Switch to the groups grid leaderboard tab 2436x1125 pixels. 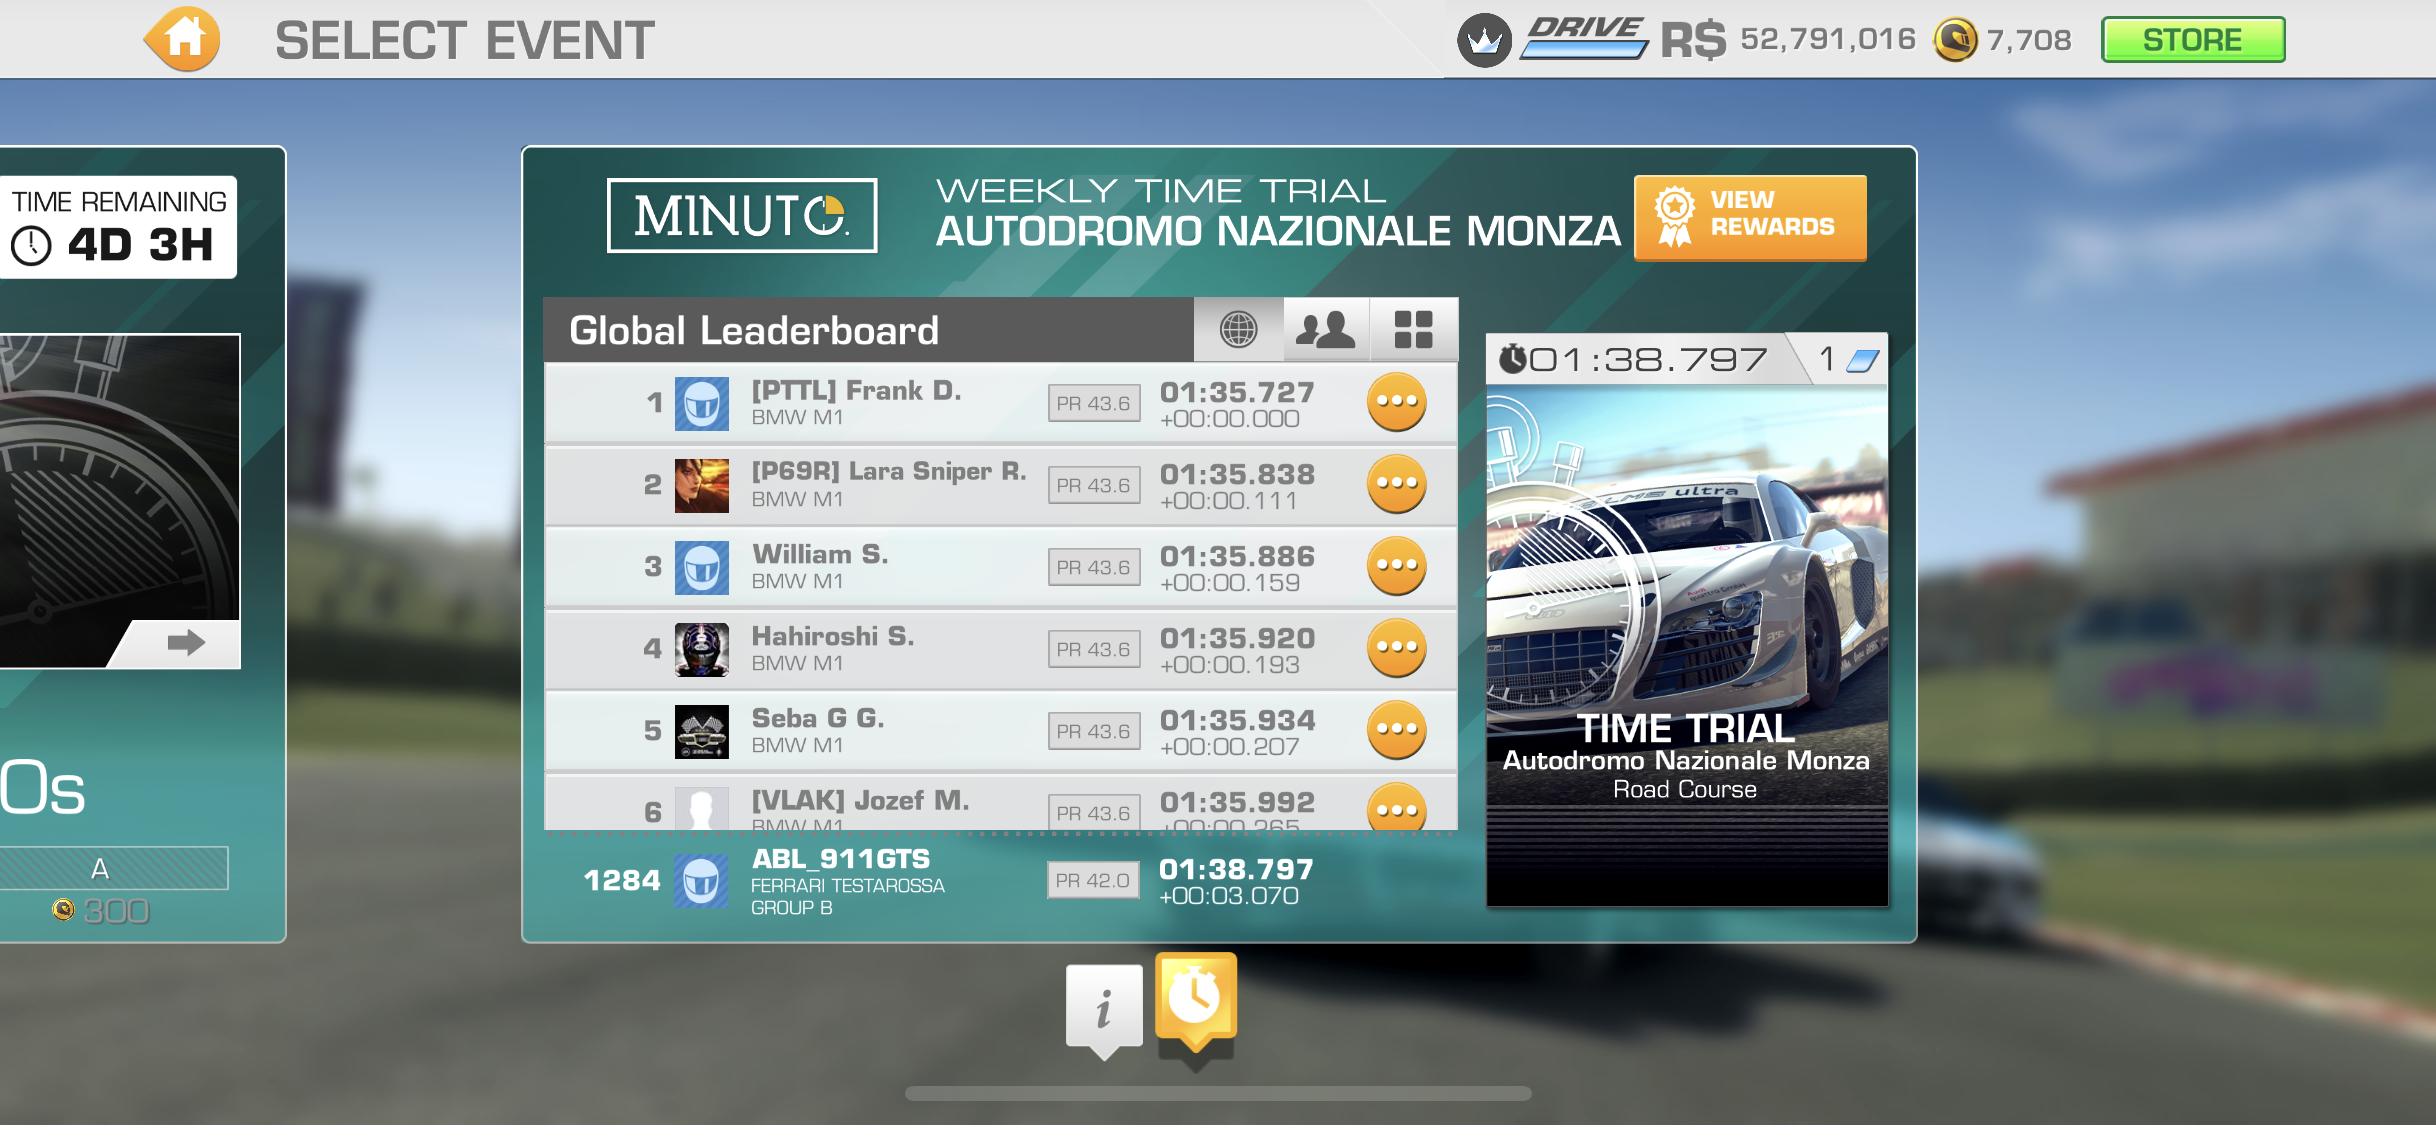point(1414,329)
